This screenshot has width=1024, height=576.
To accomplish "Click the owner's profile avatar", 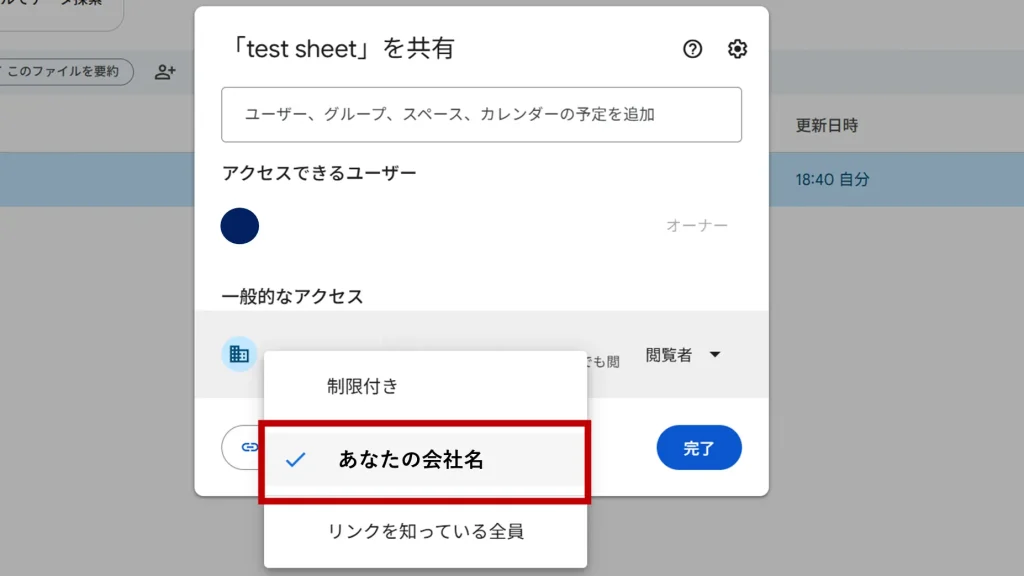I will pyautogui.click(x=240, y=226).
